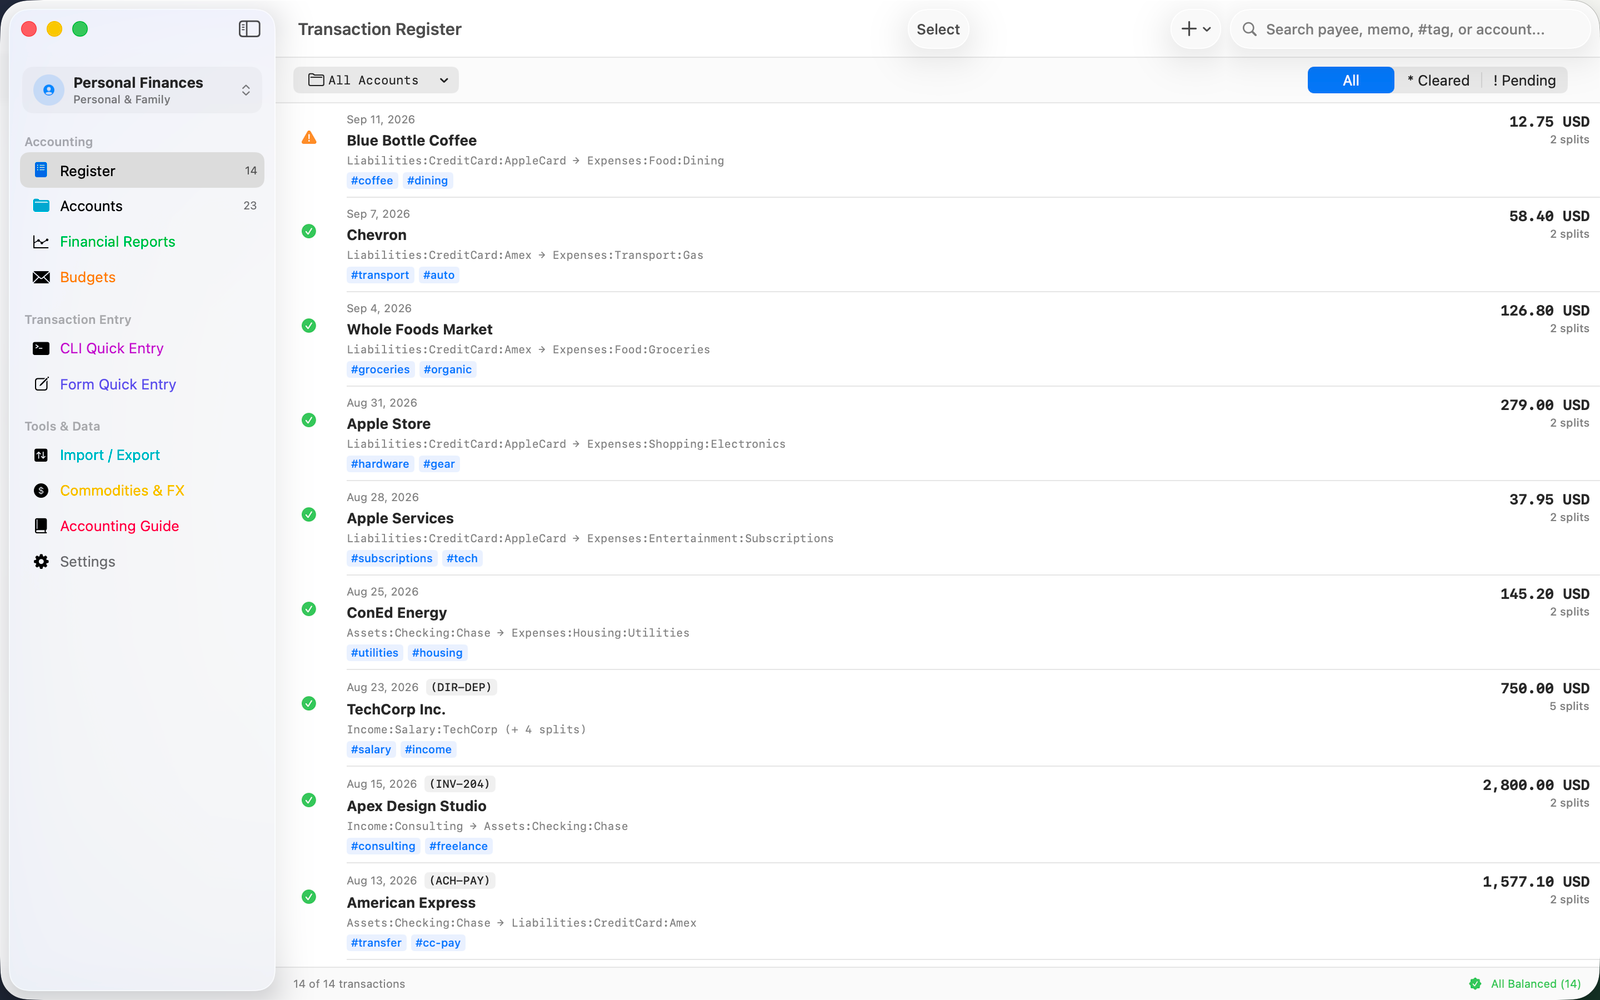This screenshot has height=1000, width=1600.
Task: Filter by Pending transactions
Action: click(x=1525, y=80)
